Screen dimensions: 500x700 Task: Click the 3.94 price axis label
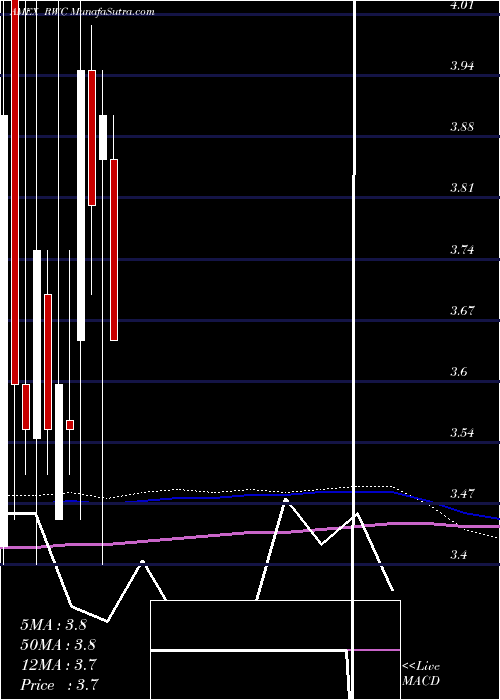coord(462,67)
